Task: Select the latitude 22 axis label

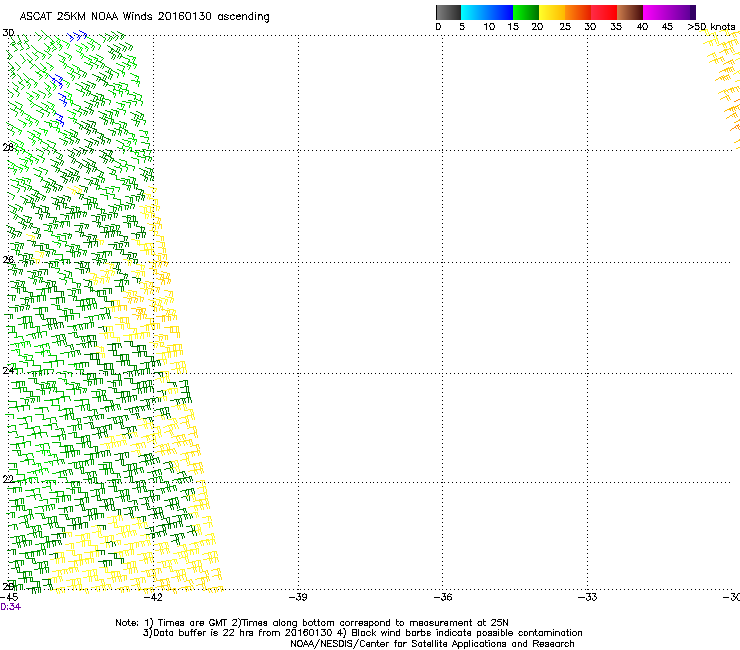Action: (8, 480)
